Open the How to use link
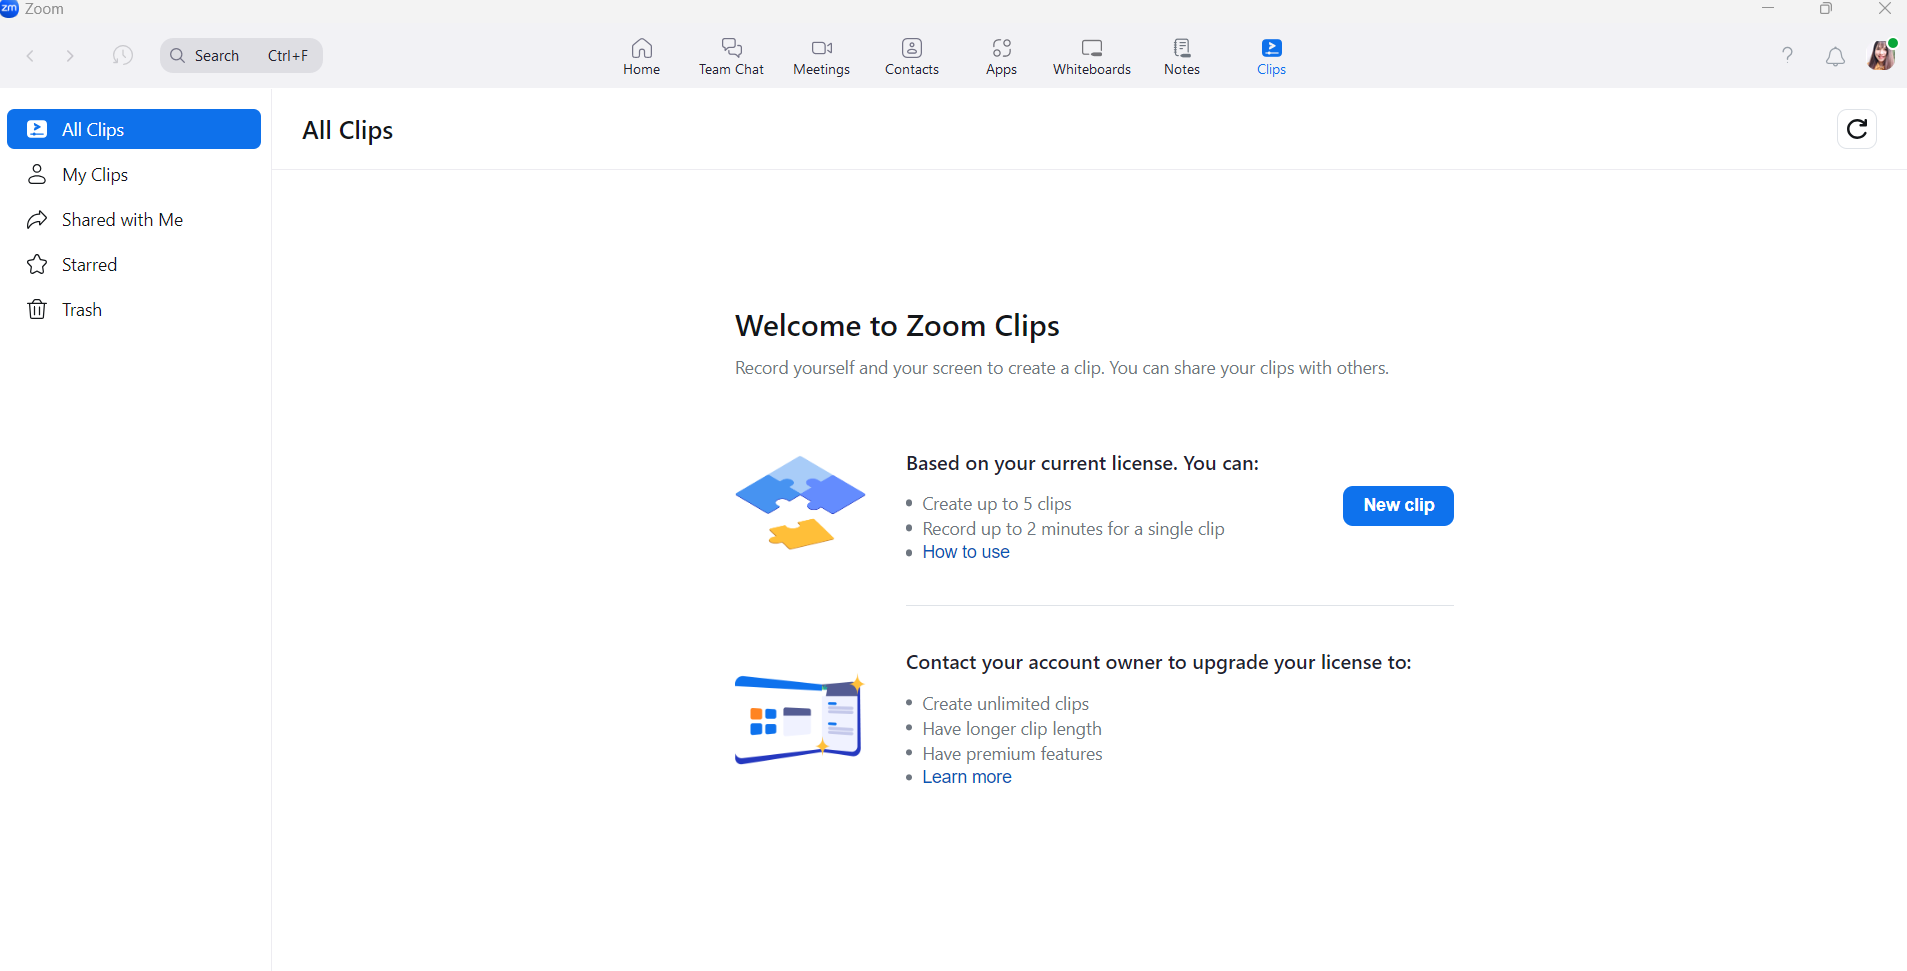The width and height of the screenshot is (1907, 971). [965, 553]
